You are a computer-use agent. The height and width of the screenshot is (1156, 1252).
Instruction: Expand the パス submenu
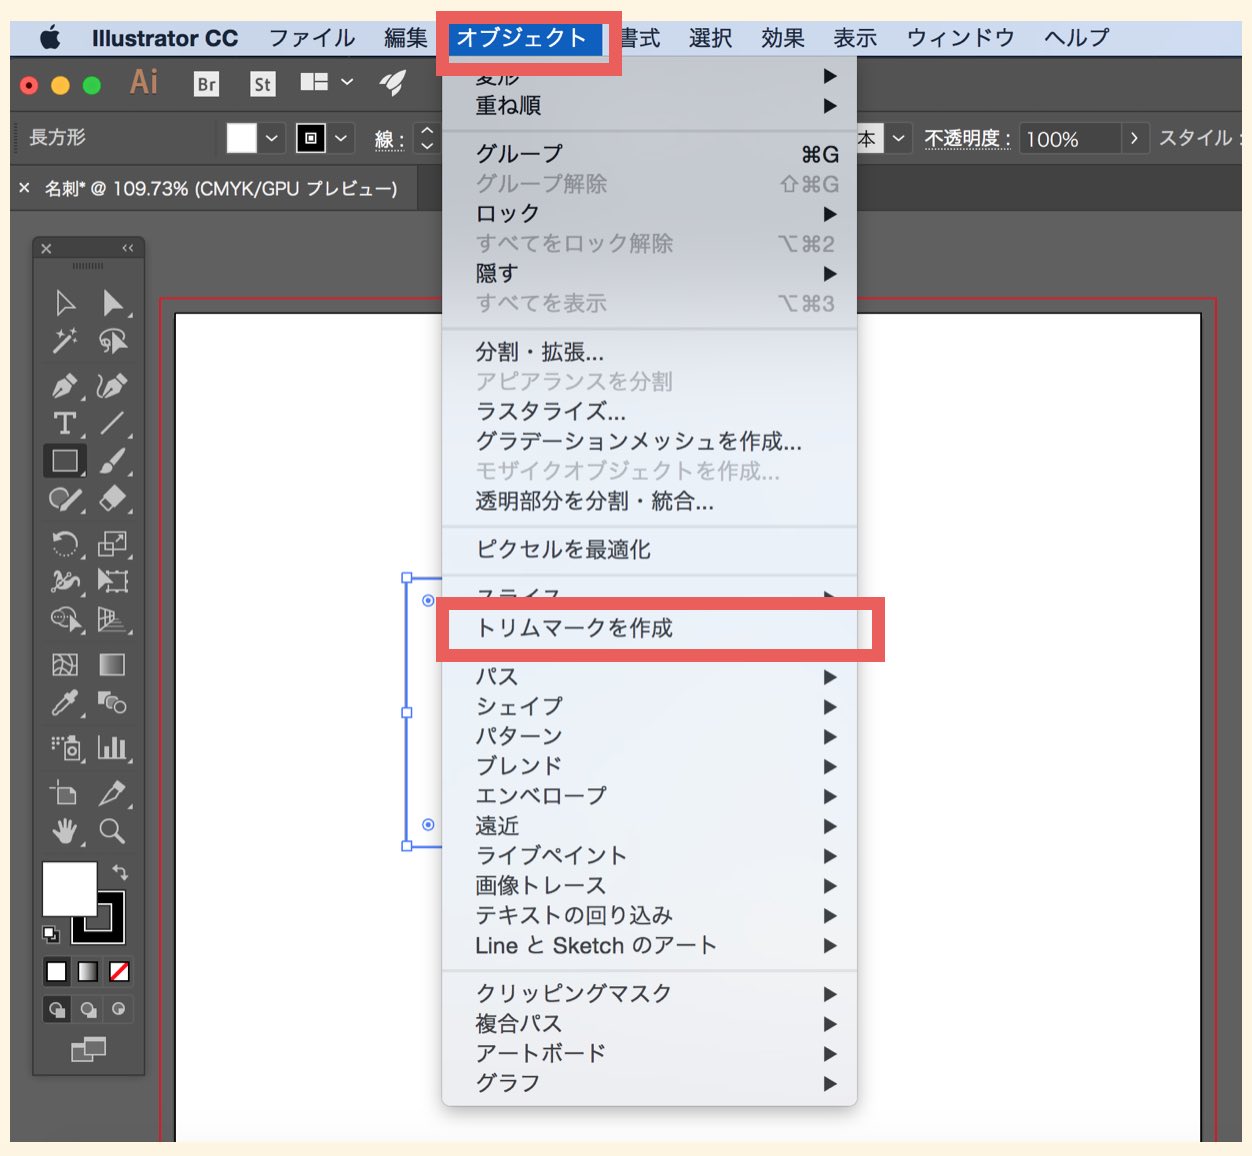point(649,677)
